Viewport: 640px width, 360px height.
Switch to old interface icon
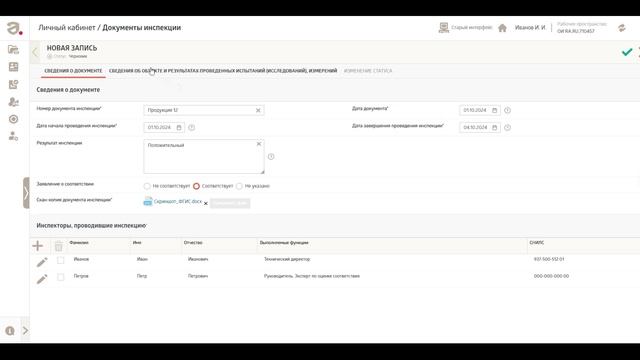(x=444, y=27)
